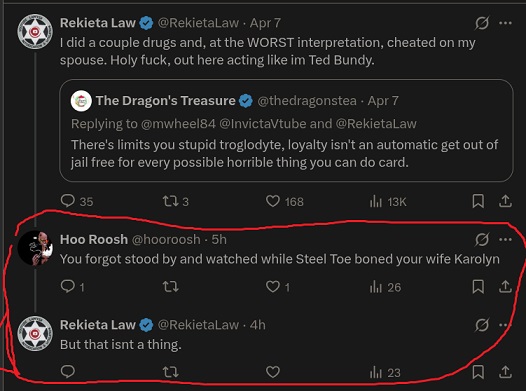Share Rekieta Law's Apr 7 tweet

[x=505, y=201]
